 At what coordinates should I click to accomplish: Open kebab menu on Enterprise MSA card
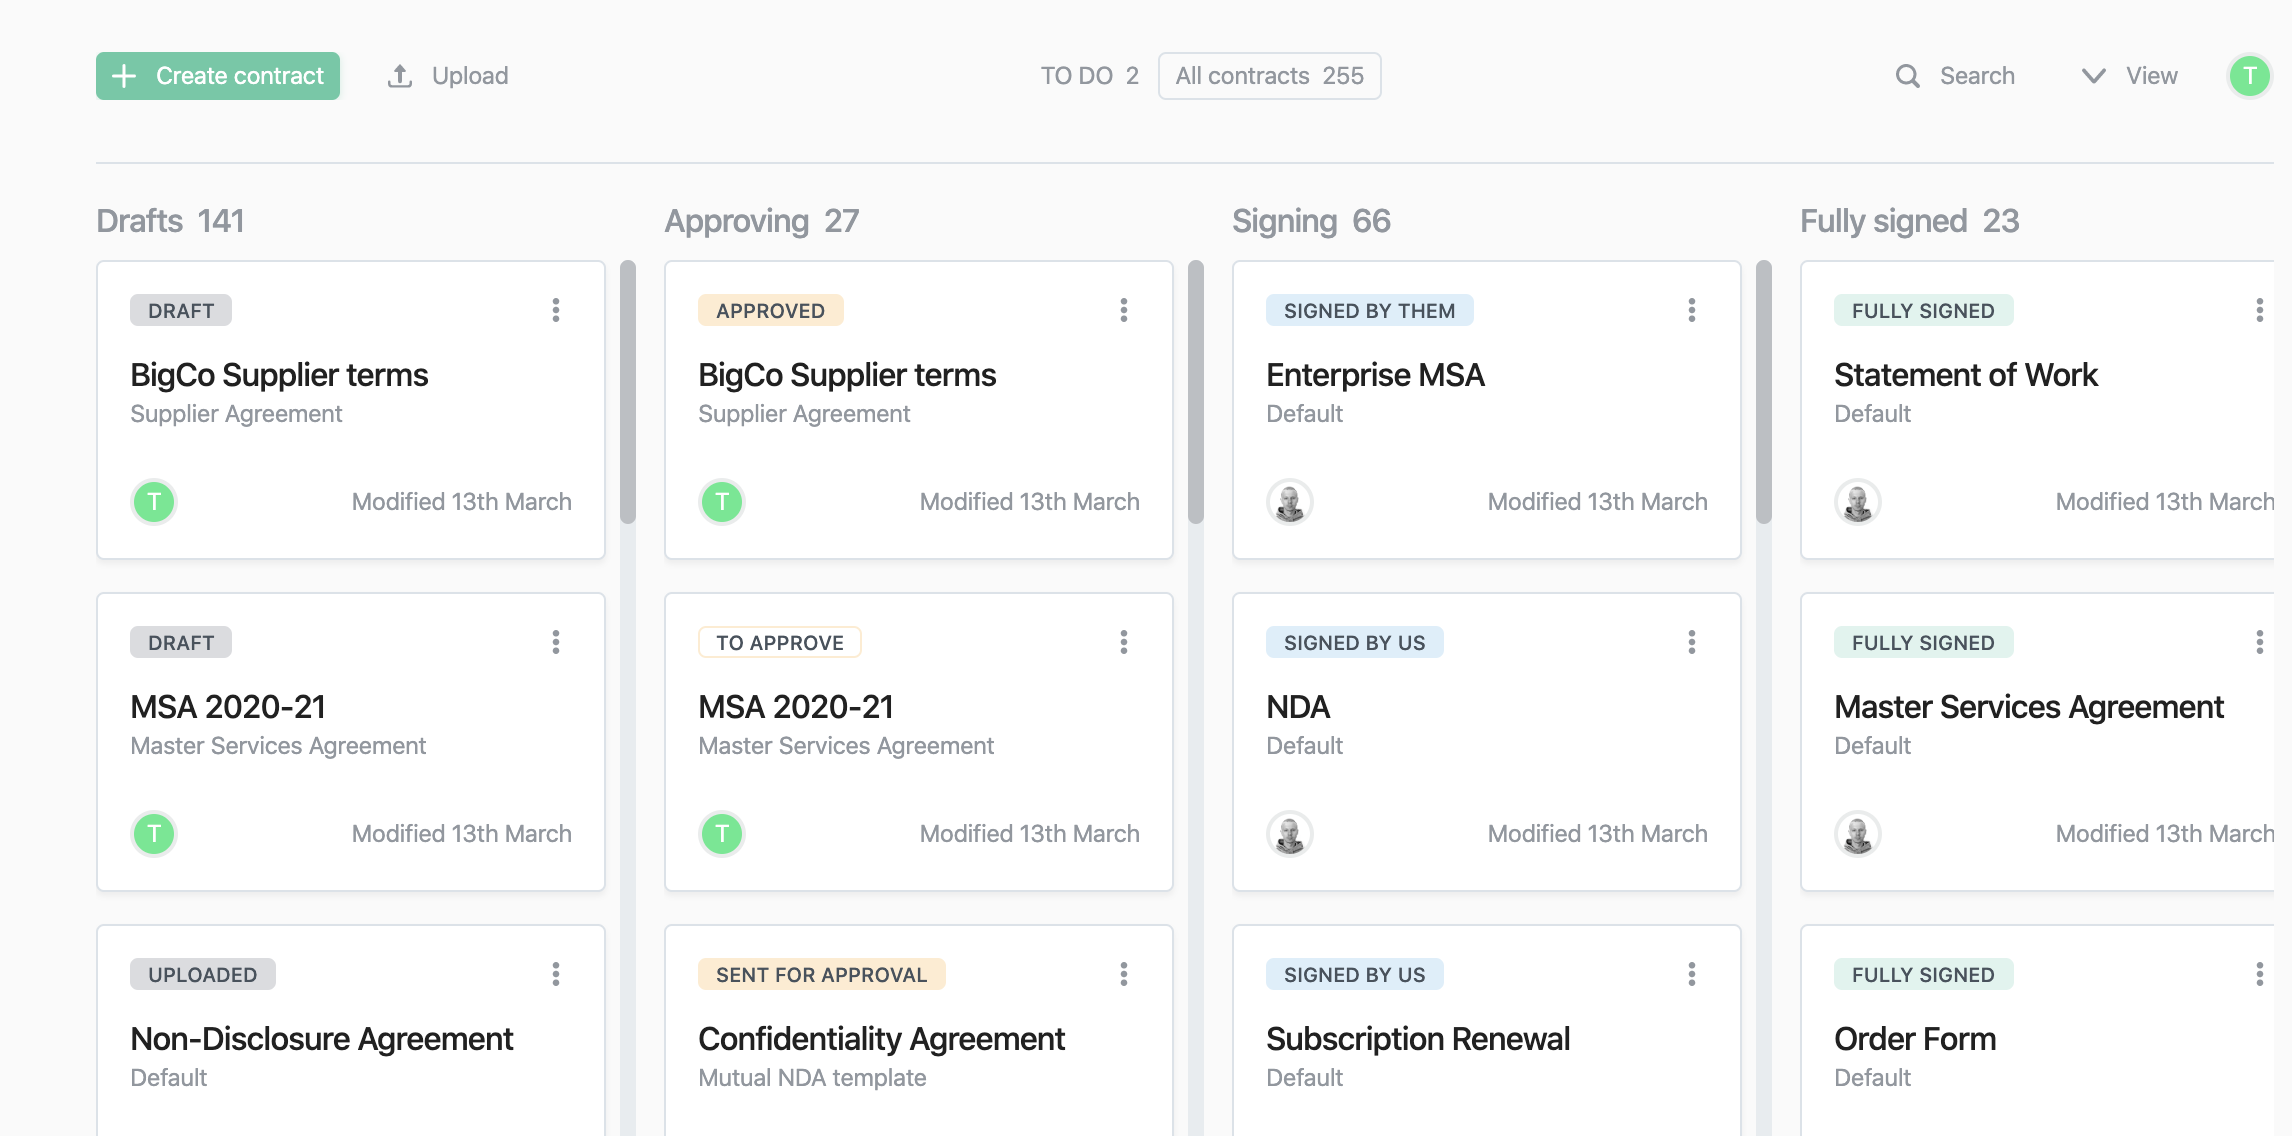(x=1691, y=310)
